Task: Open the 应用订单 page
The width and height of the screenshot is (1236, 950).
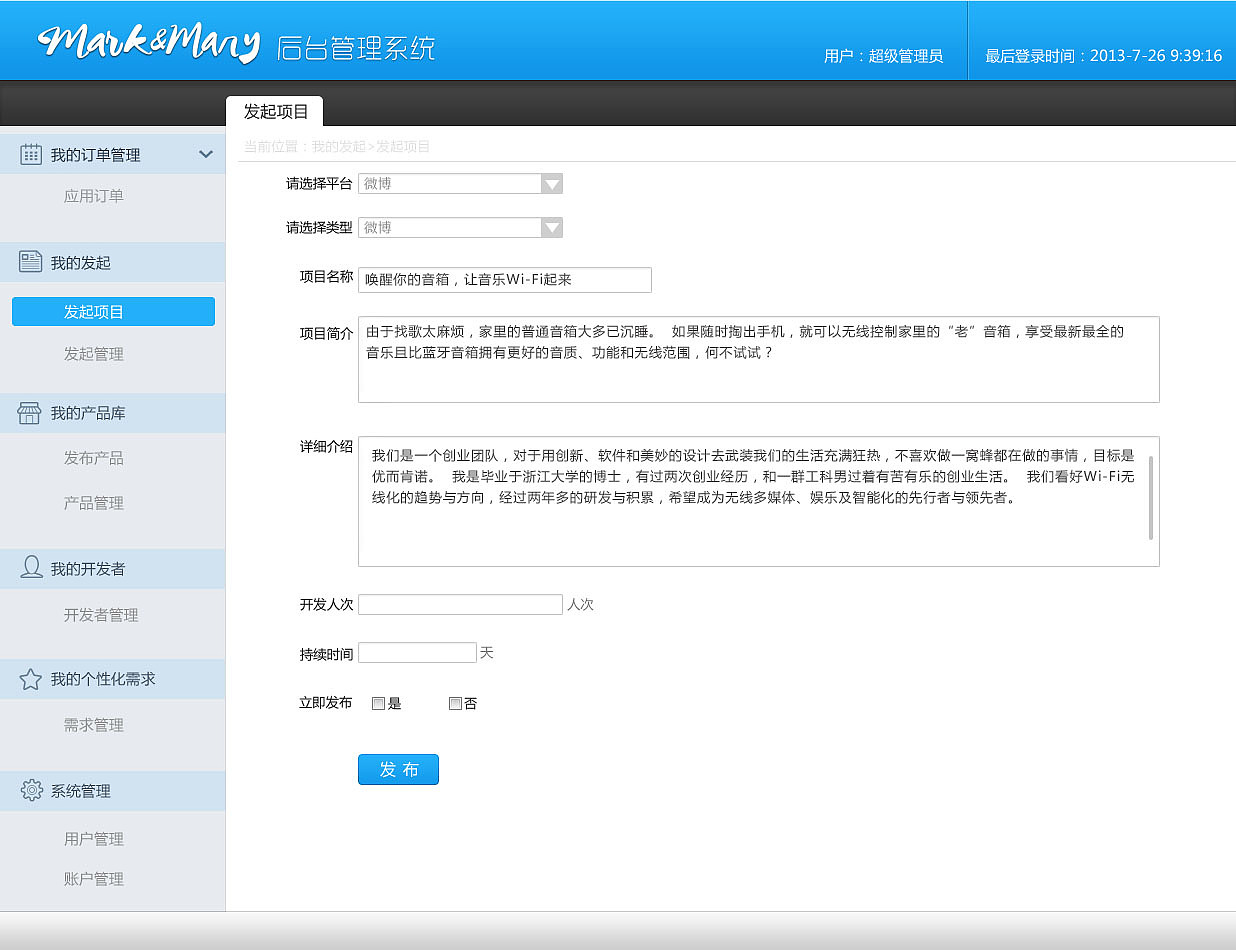Action: [x=93, y=195]
